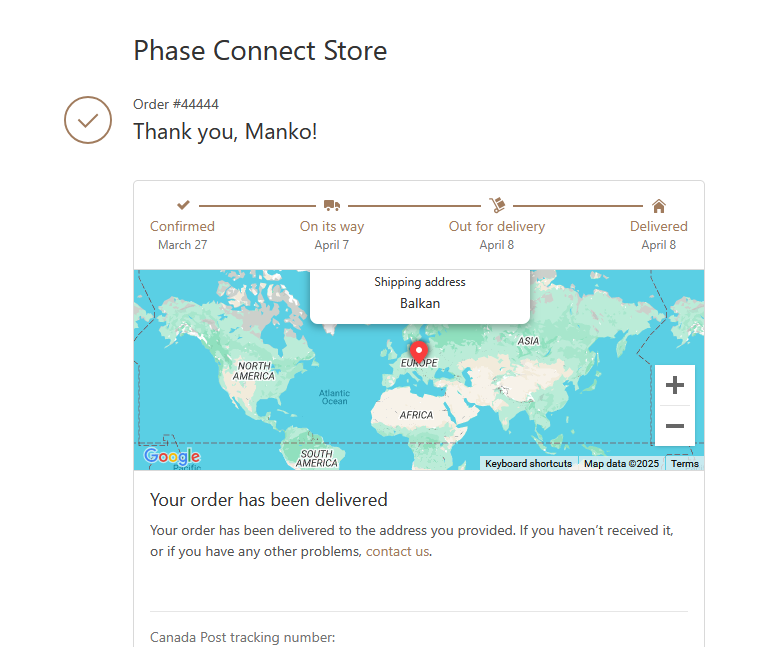Click the Out for delivery hand-truck icon
757x647 pixels.
[x=497, y=205]
